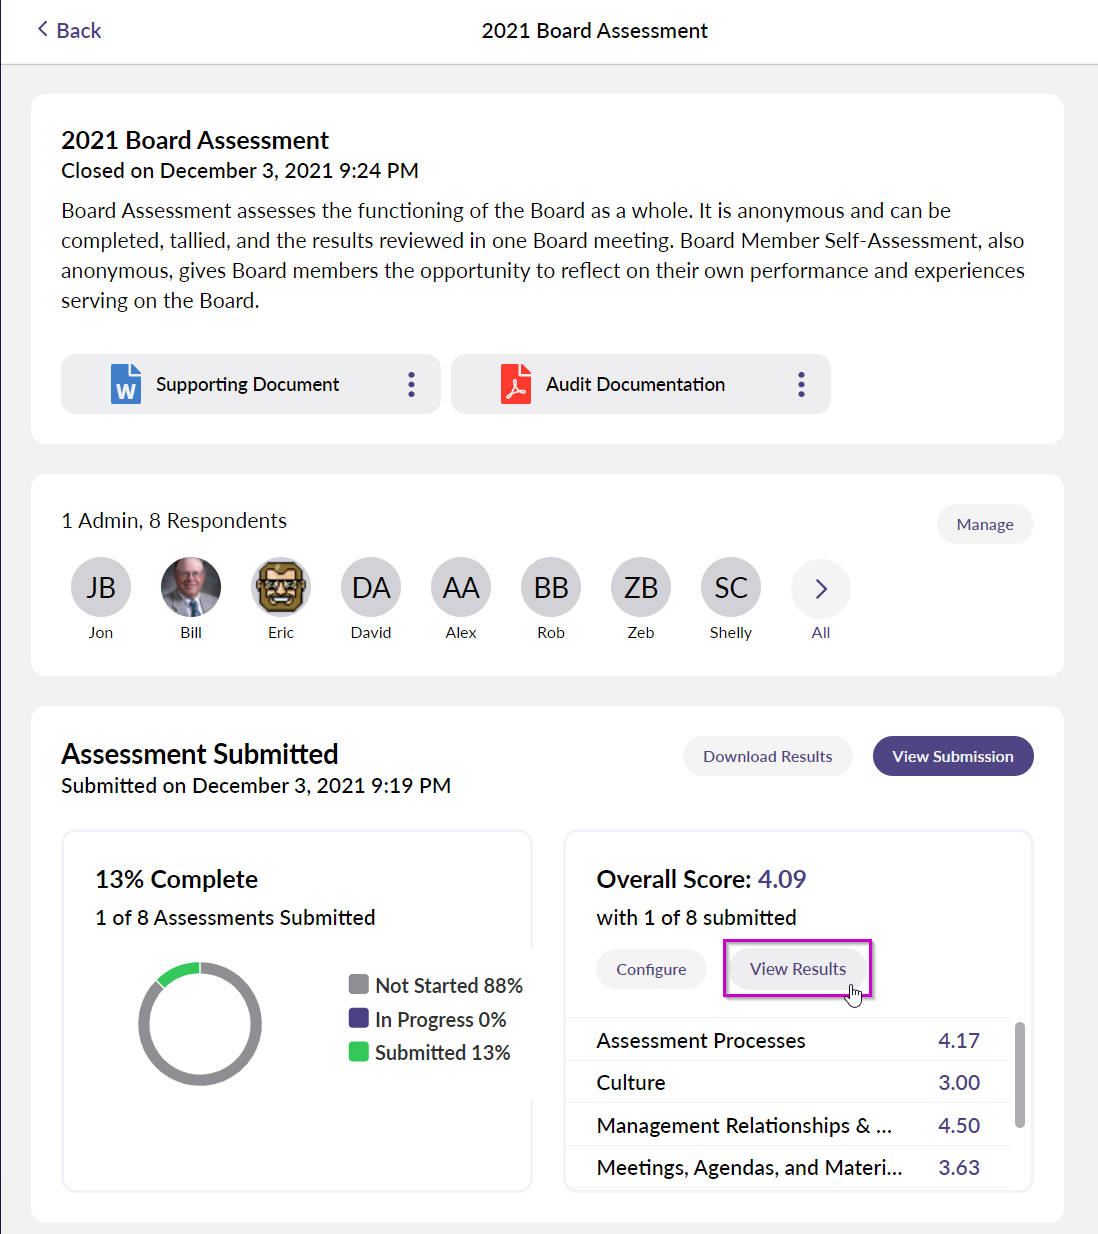Screen dimensions: 1098x1234
Task: Click the Download Results button
Action: click(768, 756)
